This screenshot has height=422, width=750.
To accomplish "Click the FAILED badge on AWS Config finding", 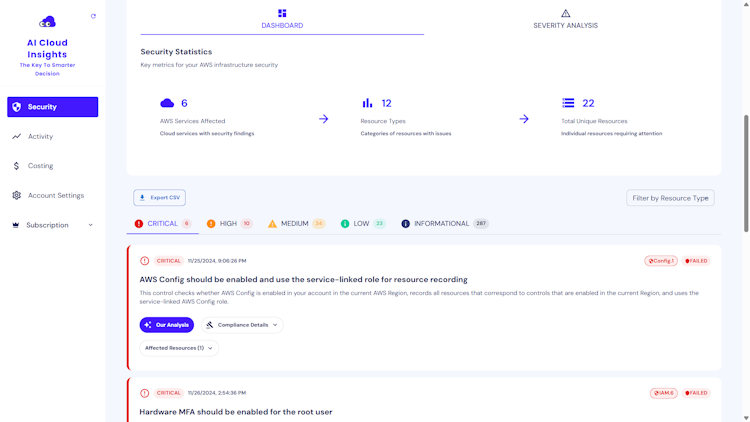I will click(696, 261).
